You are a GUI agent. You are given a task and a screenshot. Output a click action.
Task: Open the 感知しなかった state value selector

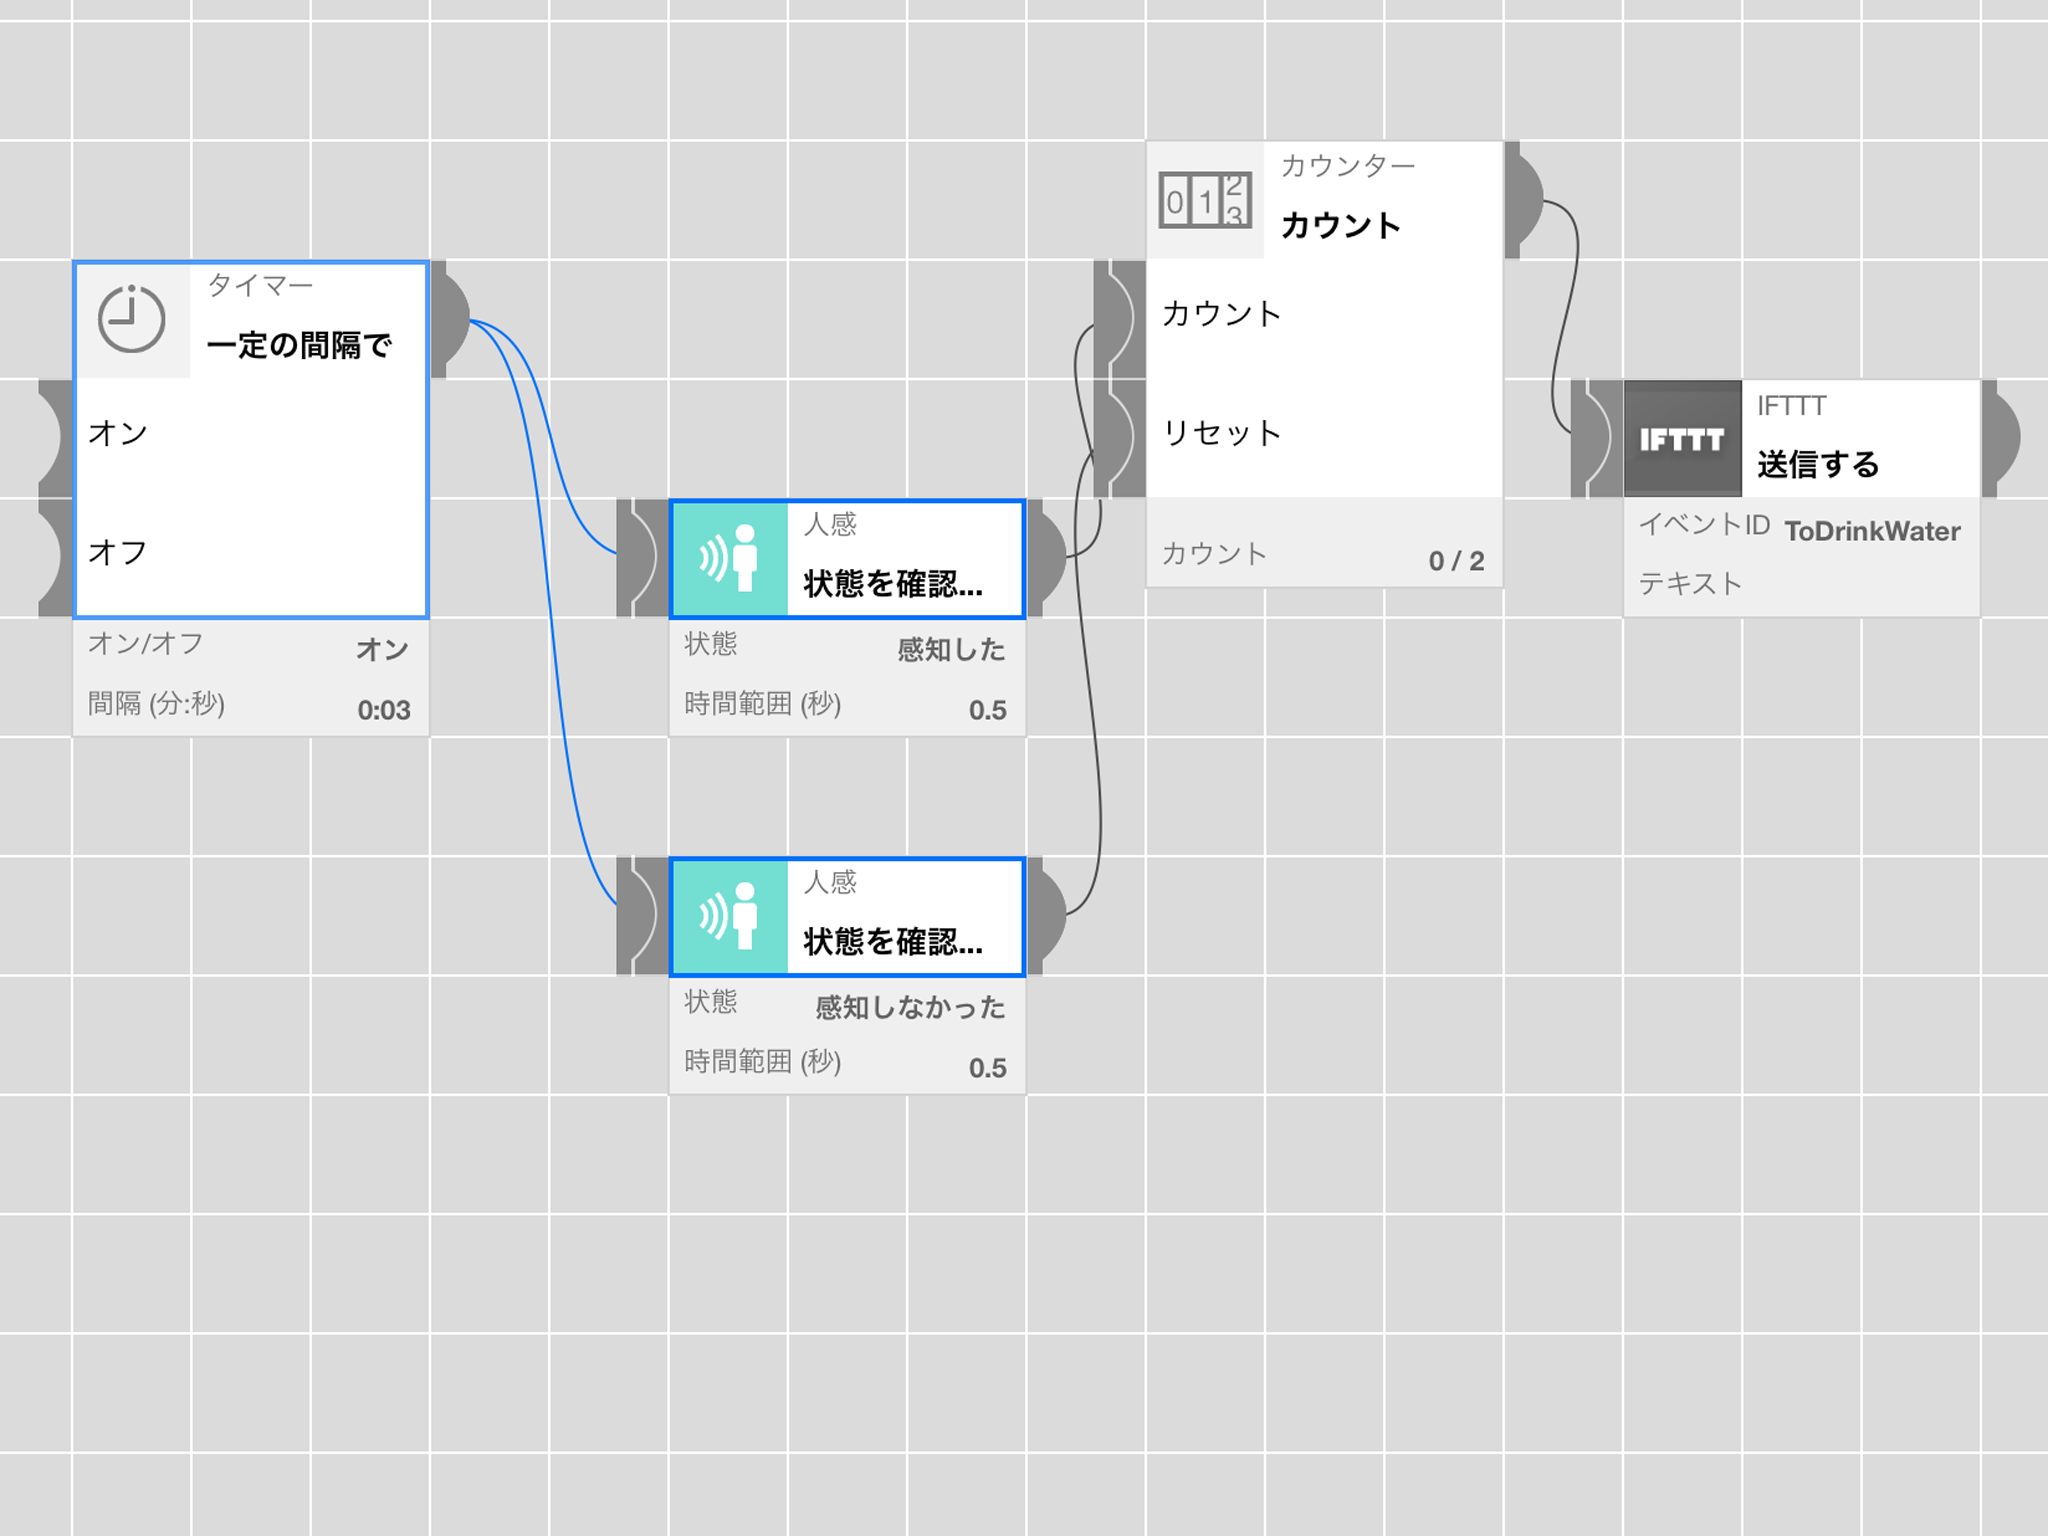910,1007
